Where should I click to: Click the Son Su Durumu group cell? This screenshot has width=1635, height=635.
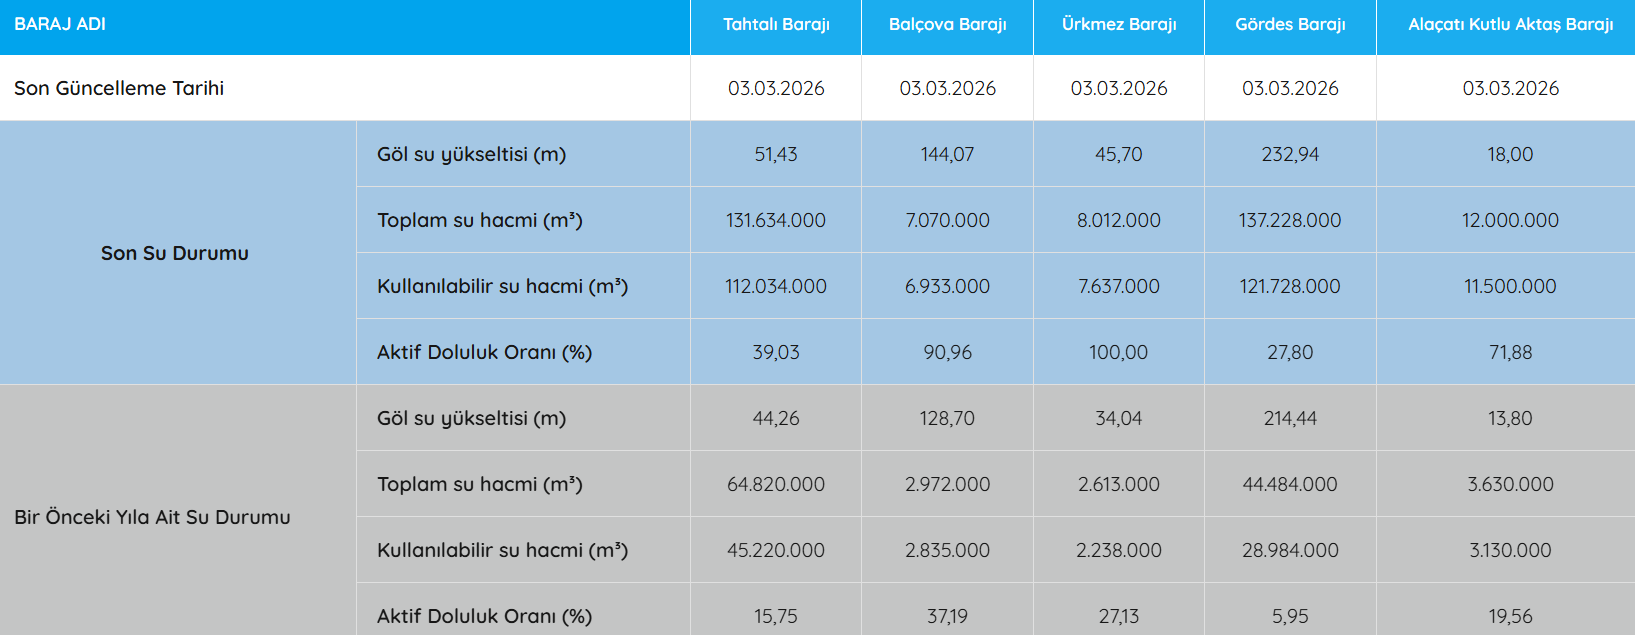point(175,253)
